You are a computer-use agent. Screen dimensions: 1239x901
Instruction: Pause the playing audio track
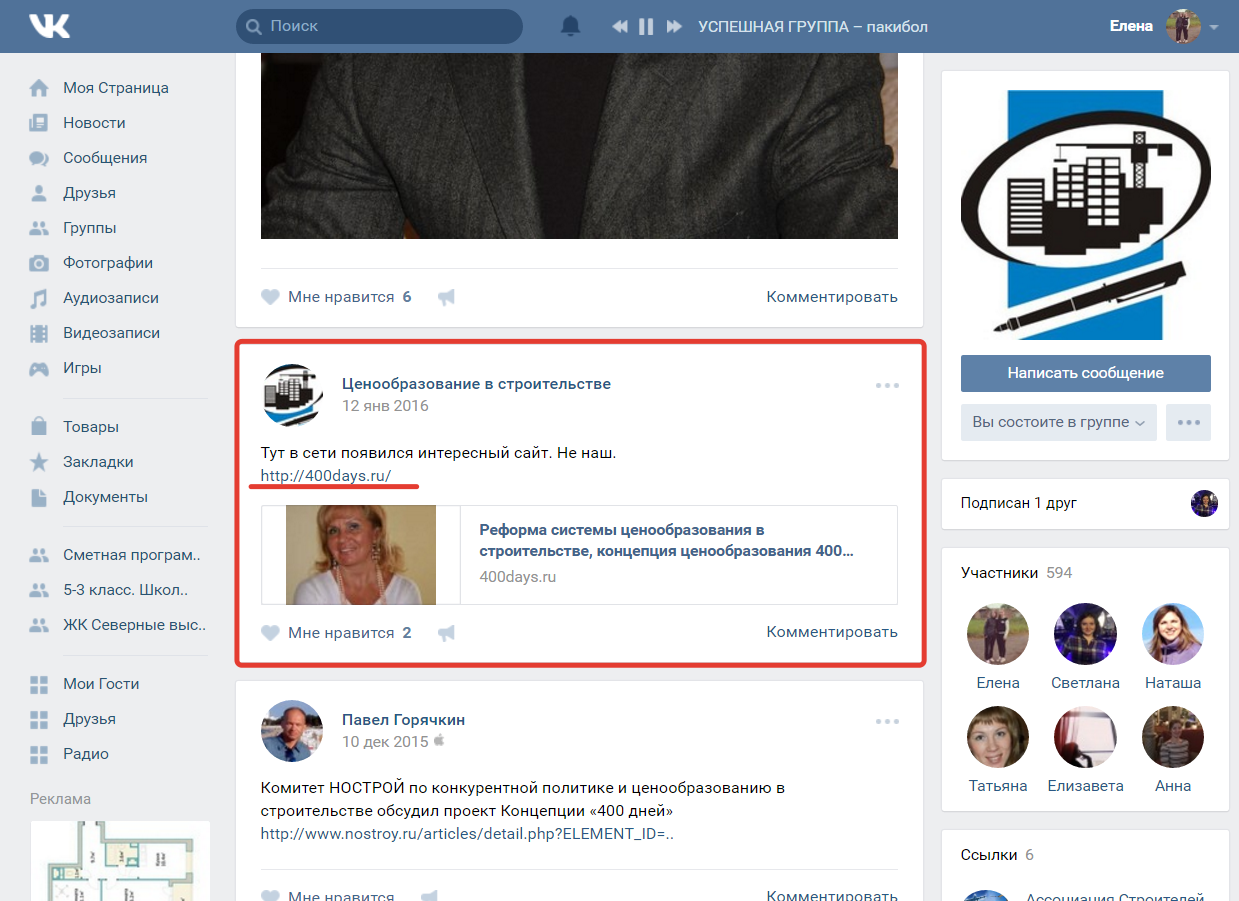click(646, 27)
